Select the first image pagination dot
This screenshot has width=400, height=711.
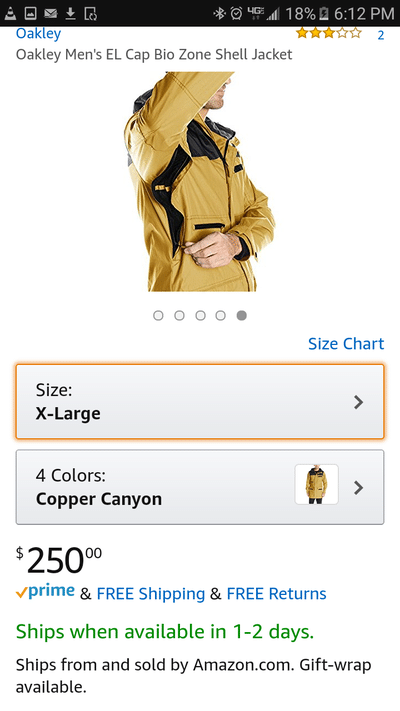(x=158, y=315)
